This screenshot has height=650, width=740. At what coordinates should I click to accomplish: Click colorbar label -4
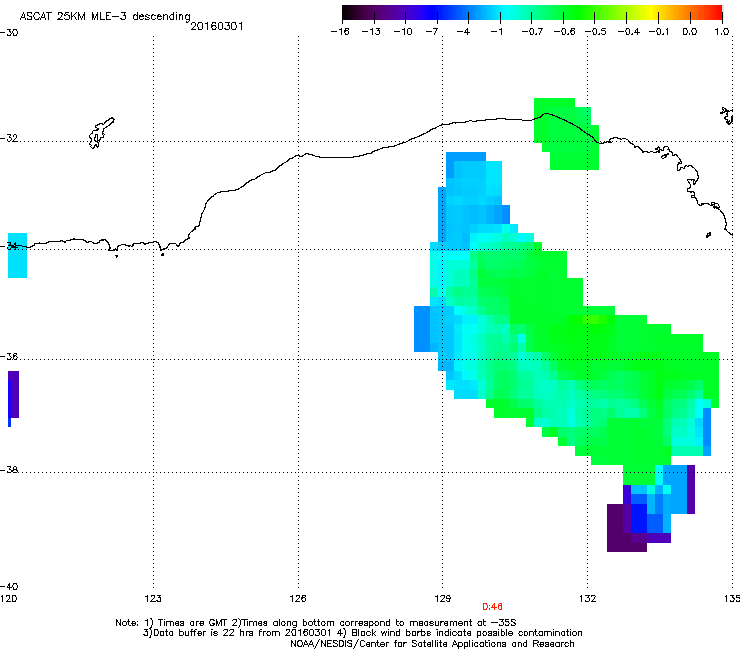click(463, 32)
